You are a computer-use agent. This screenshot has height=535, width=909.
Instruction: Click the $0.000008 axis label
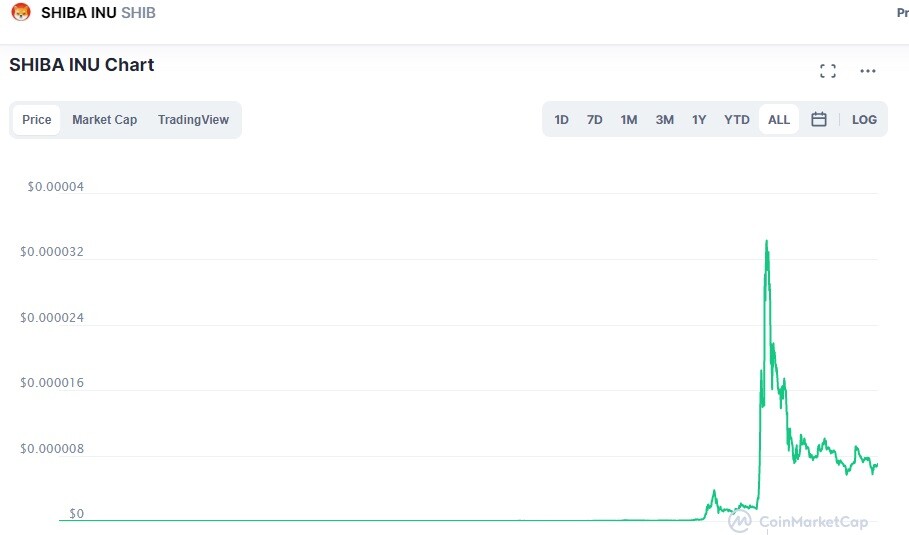point(52,449)
